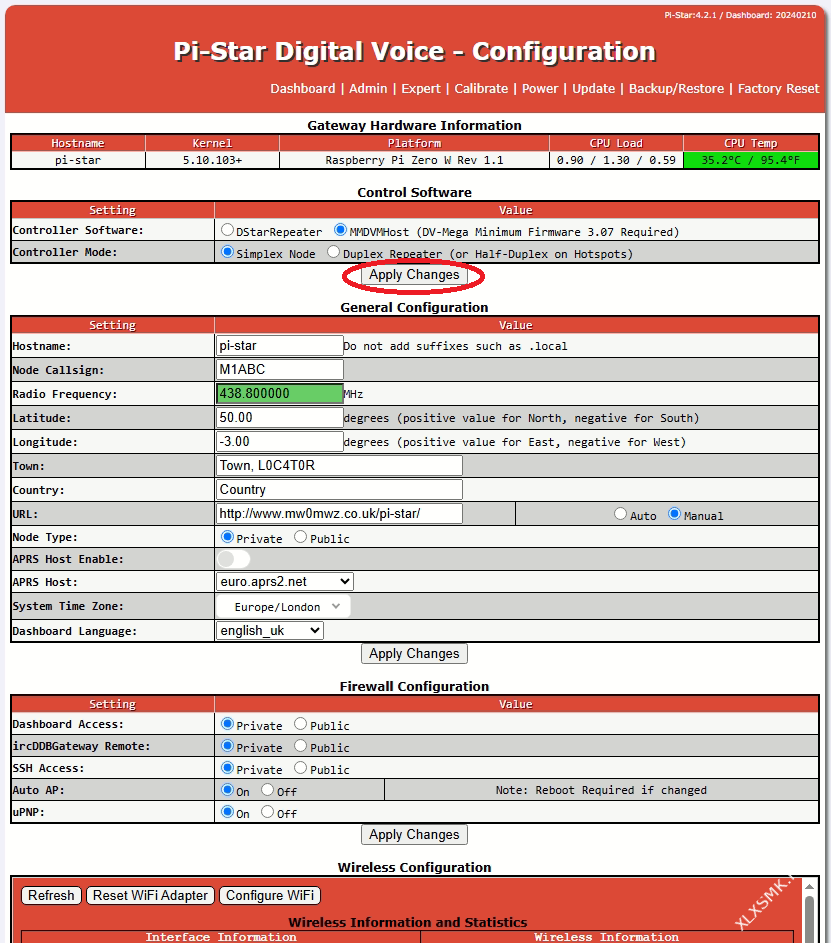Turn Auto AP Off
Image resolution: width=831 pixels, height=943 pixels.
tap(268, 790)
